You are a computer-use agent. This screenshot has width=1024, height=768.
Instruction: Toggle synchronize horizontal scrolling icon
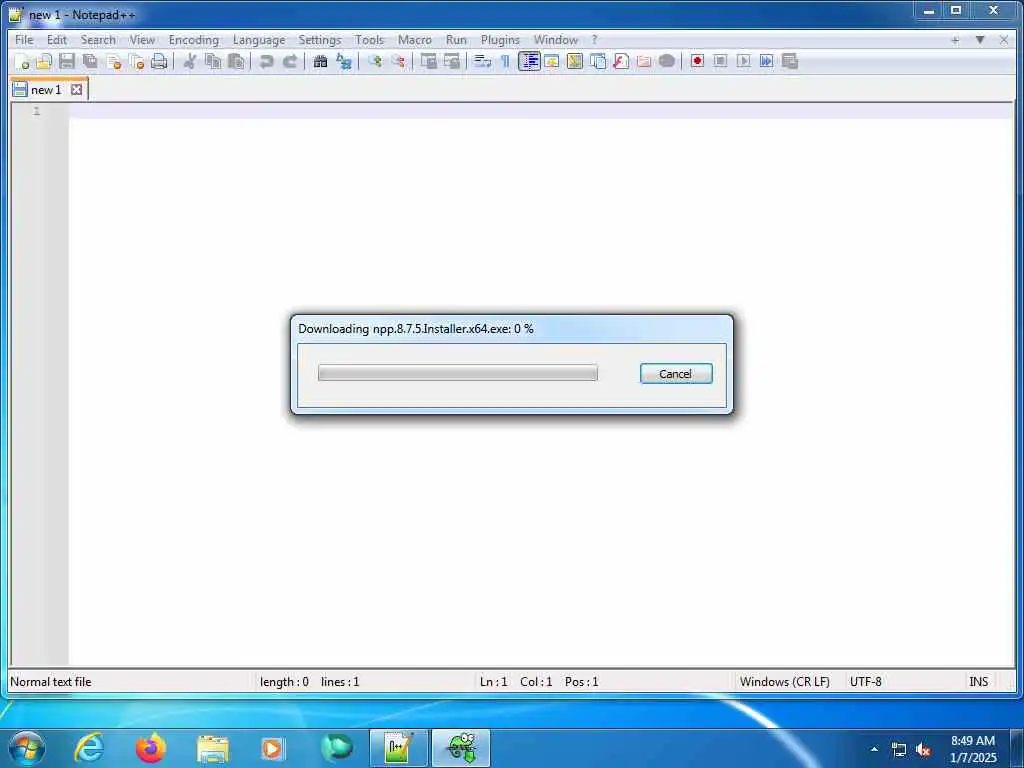click(451, 61)
